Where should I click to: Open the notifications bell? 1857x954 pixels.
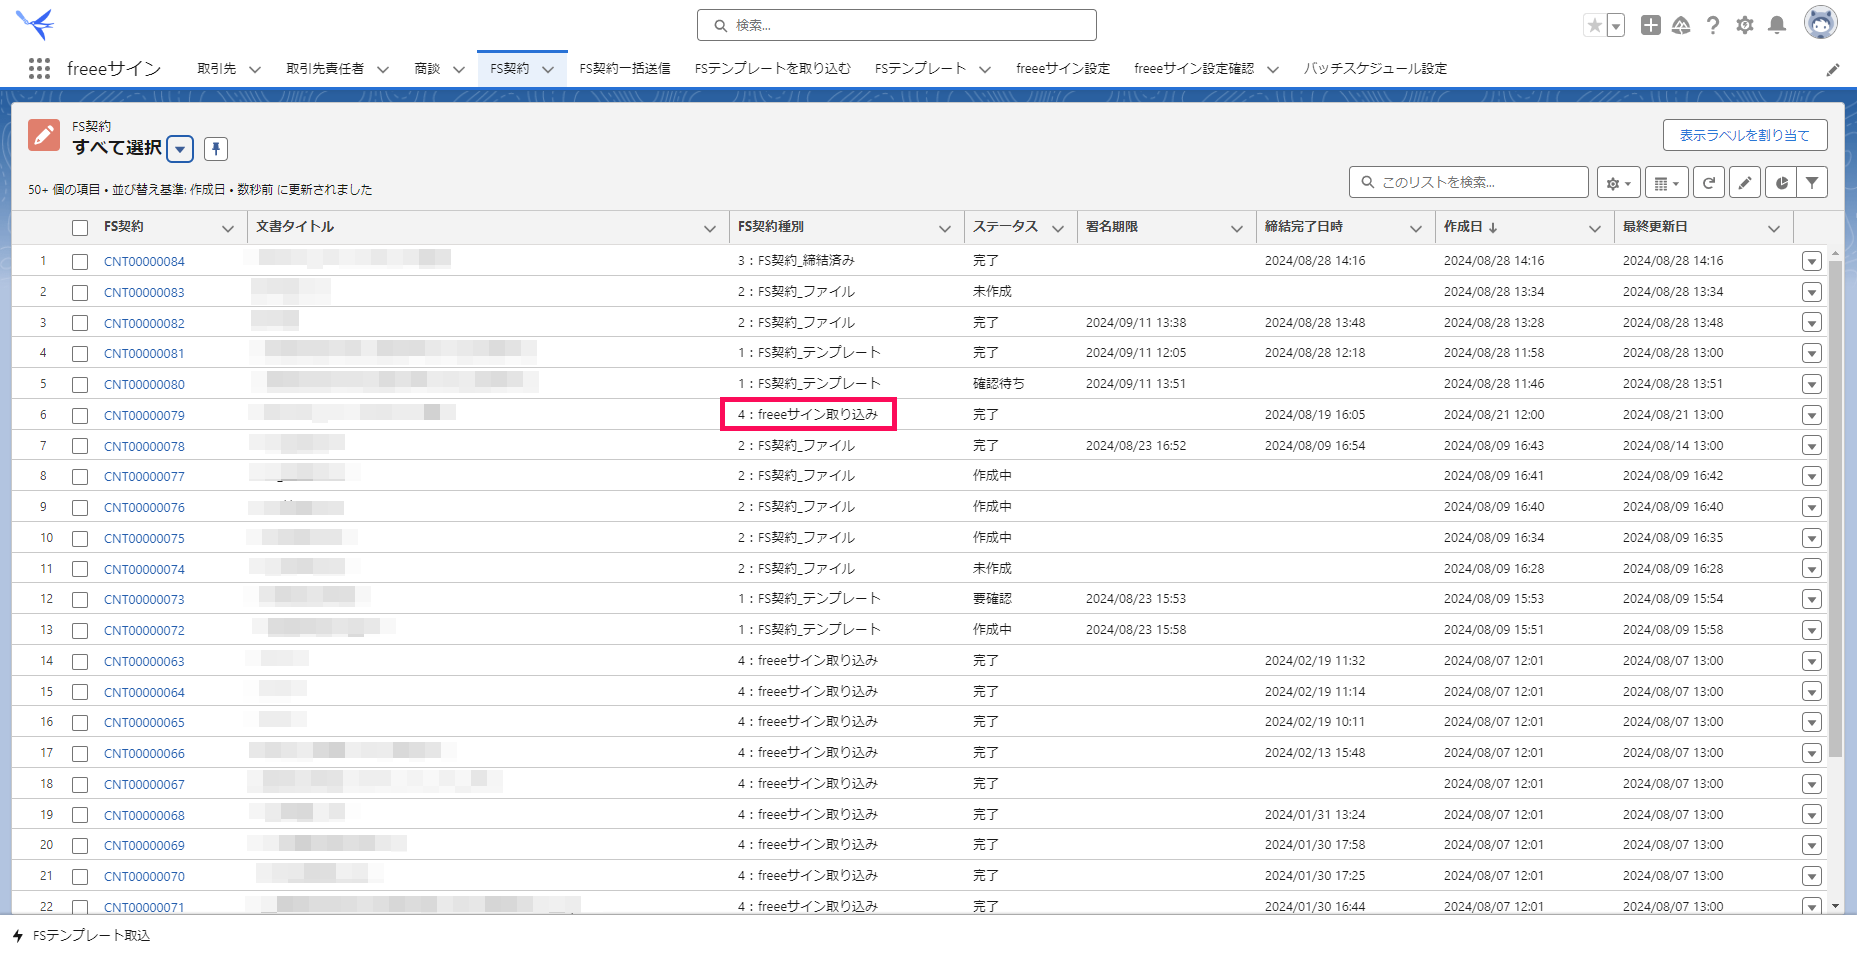(1777, 25)
